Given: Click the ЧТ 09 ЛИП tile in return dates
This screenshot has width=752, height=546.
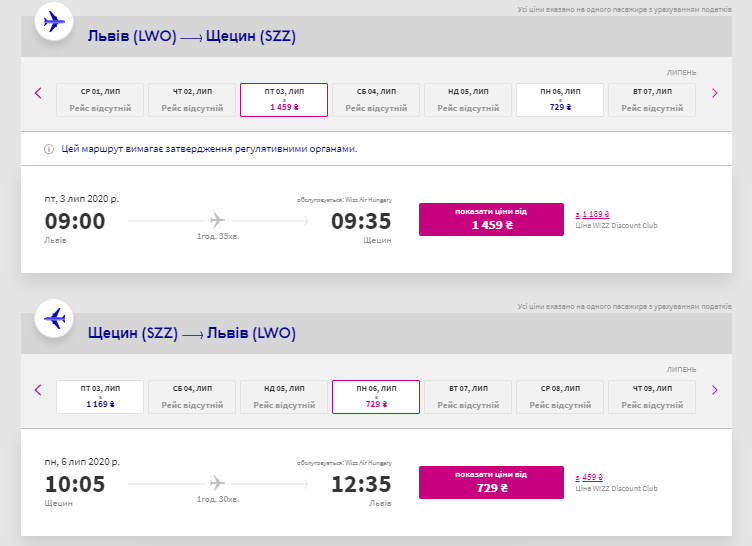Looking at the screenshot, I should 651,397.
